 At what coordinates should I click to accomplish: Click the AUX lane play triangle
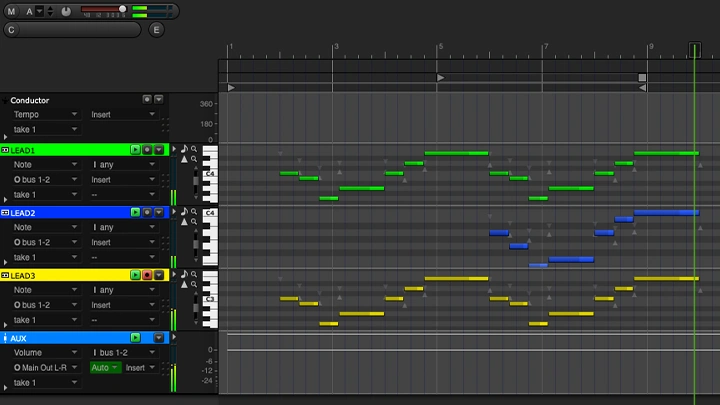point(174,337)
